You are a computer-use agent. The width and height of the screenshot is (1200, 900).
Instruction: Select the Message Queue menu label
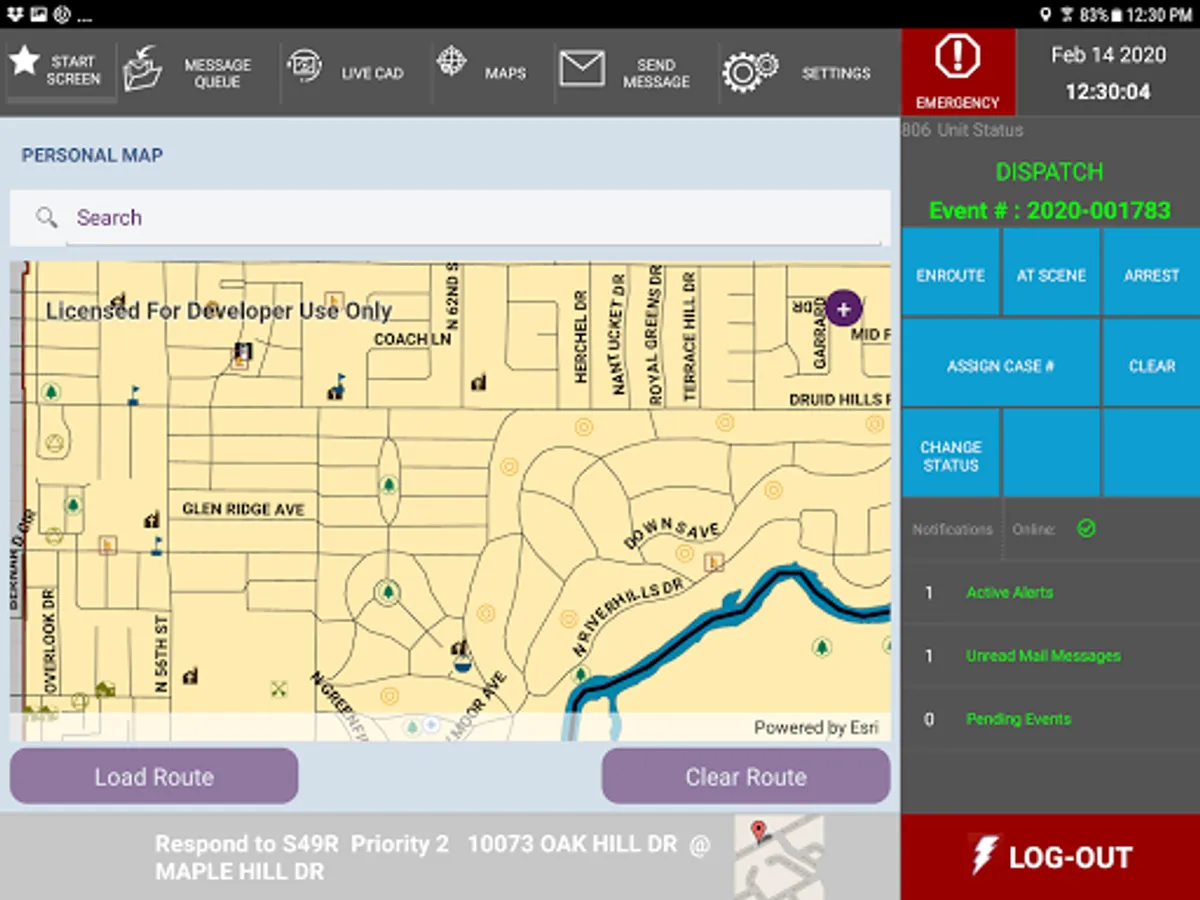(x=217, y=73)
